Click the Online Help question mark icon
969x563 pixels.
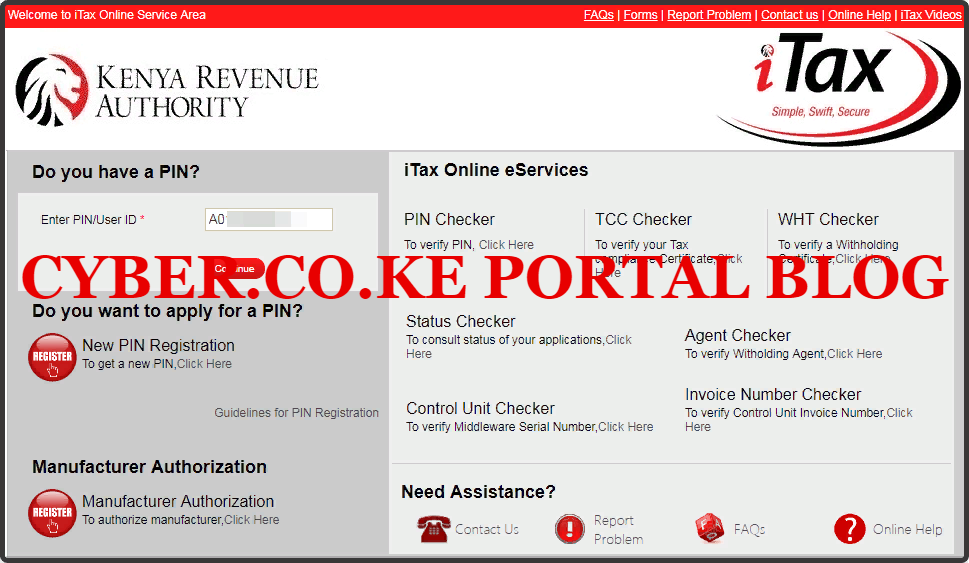[x=849, y=529]
